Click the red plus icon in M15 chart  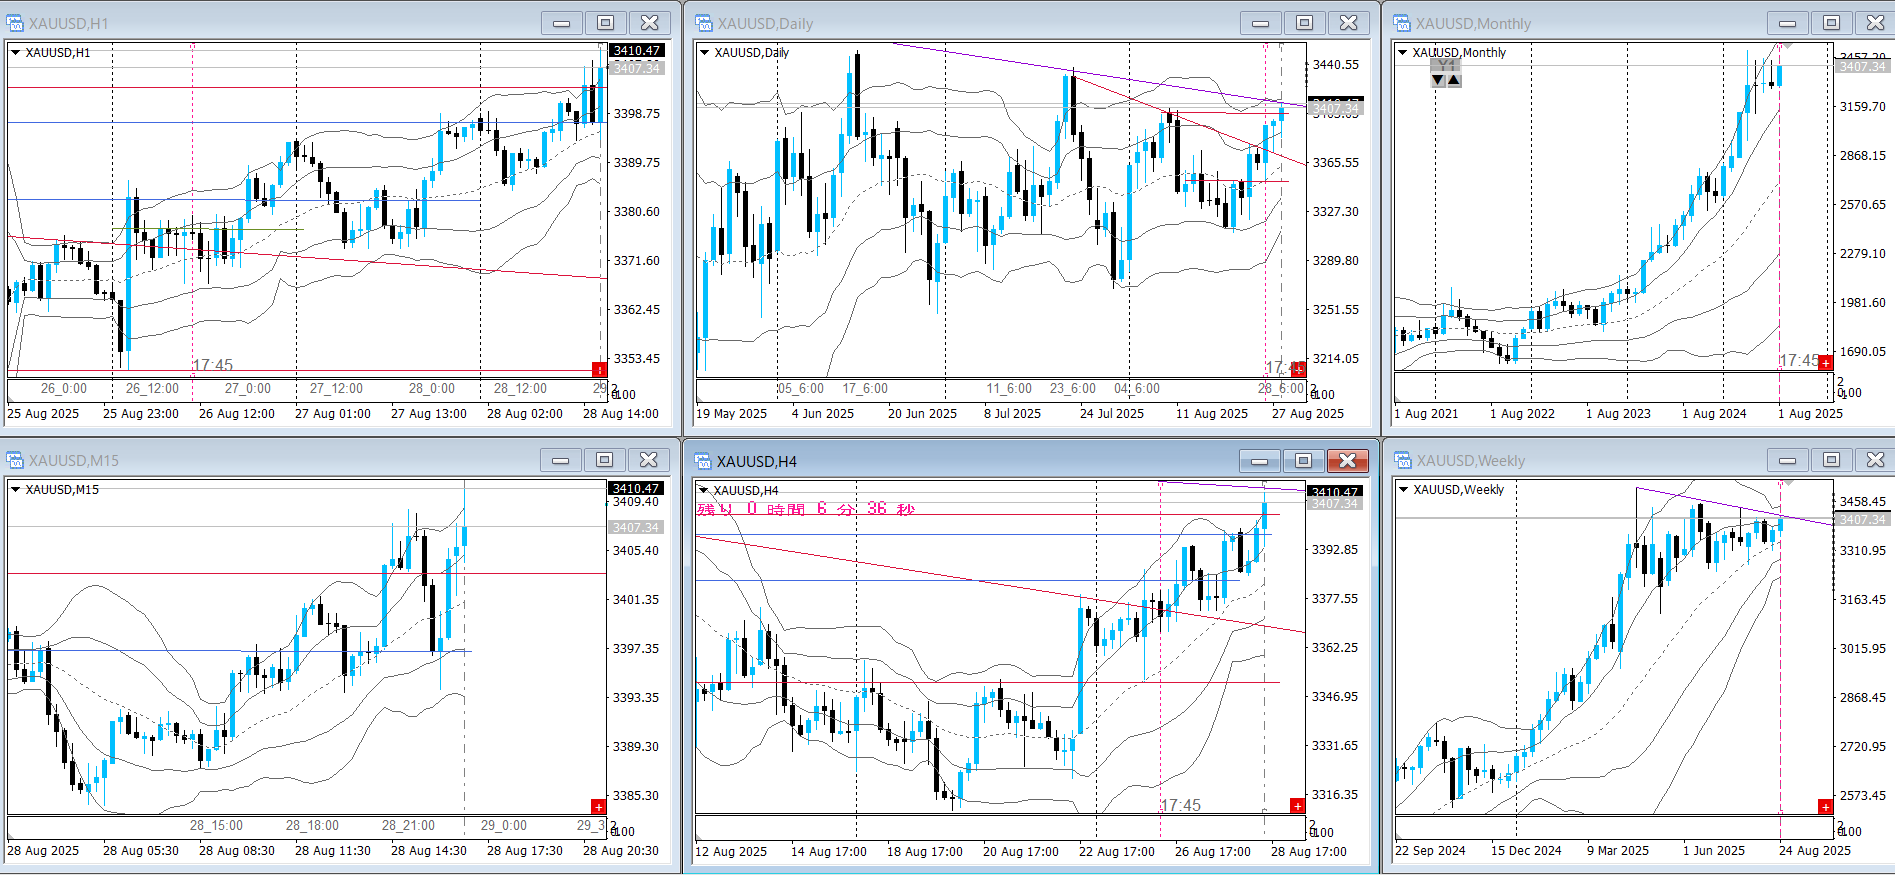click(x=598, y=806)
